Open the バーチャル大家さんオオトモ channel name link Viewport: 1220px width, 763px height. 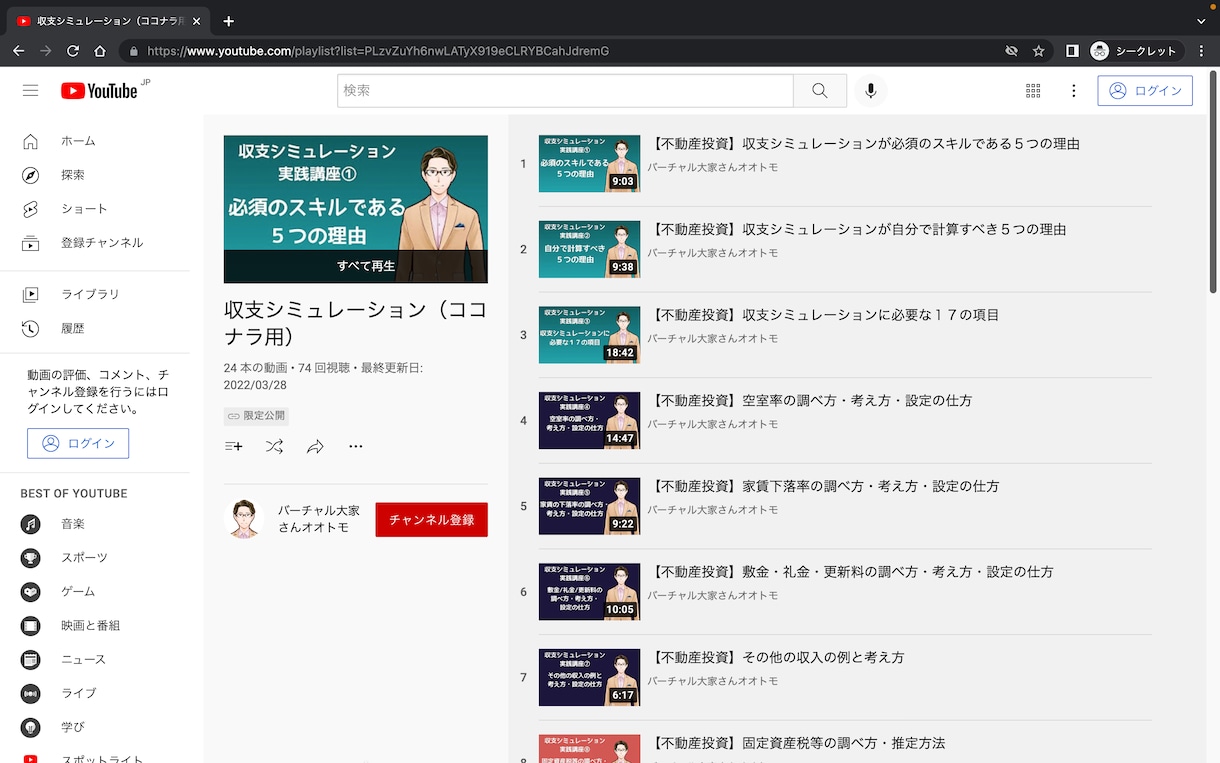(x=319, y=519)
